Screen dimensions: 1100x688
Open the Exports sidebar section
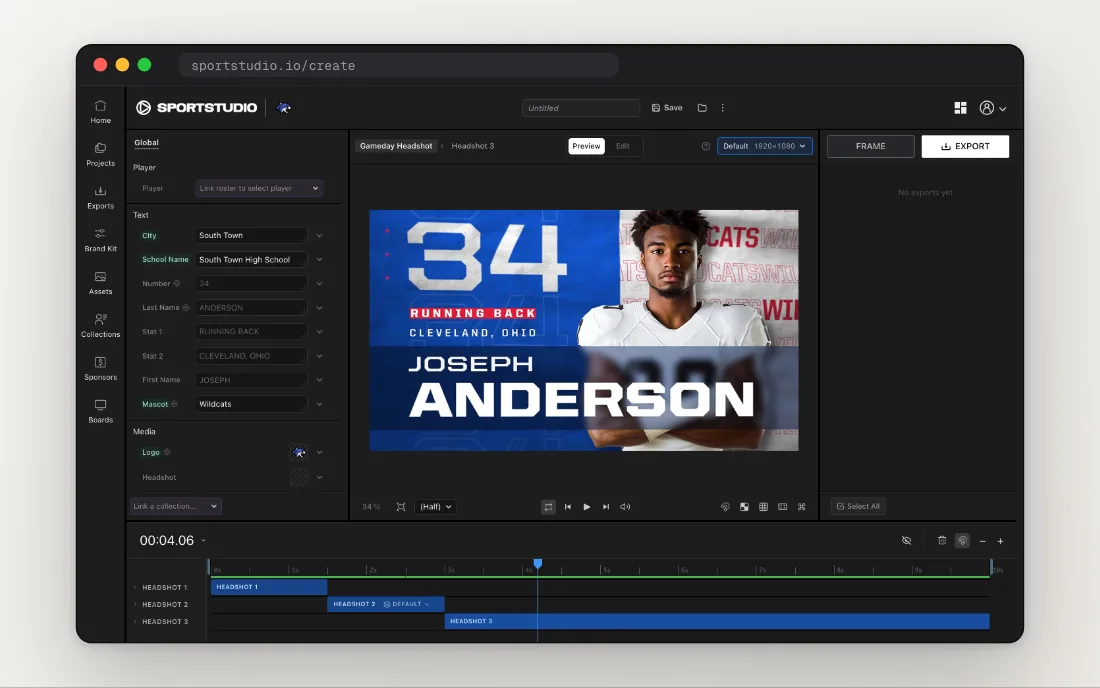coord(100,197)
